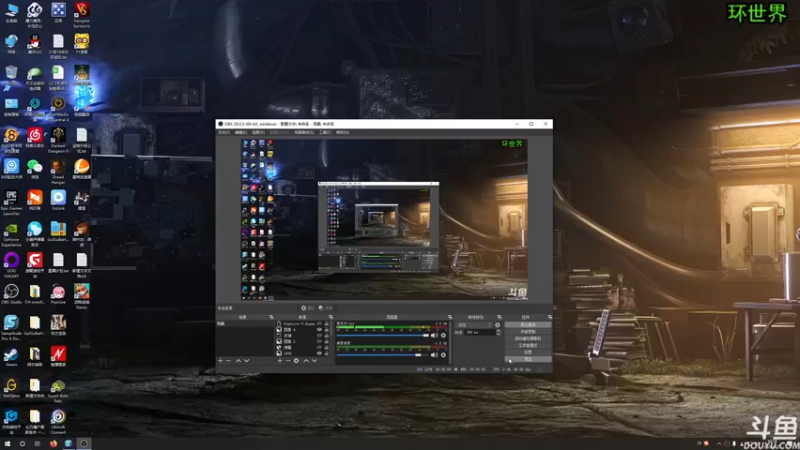Screen dimensions: 800x450
Task: Remove selected source with minus icon
Action: coord(288,361)
